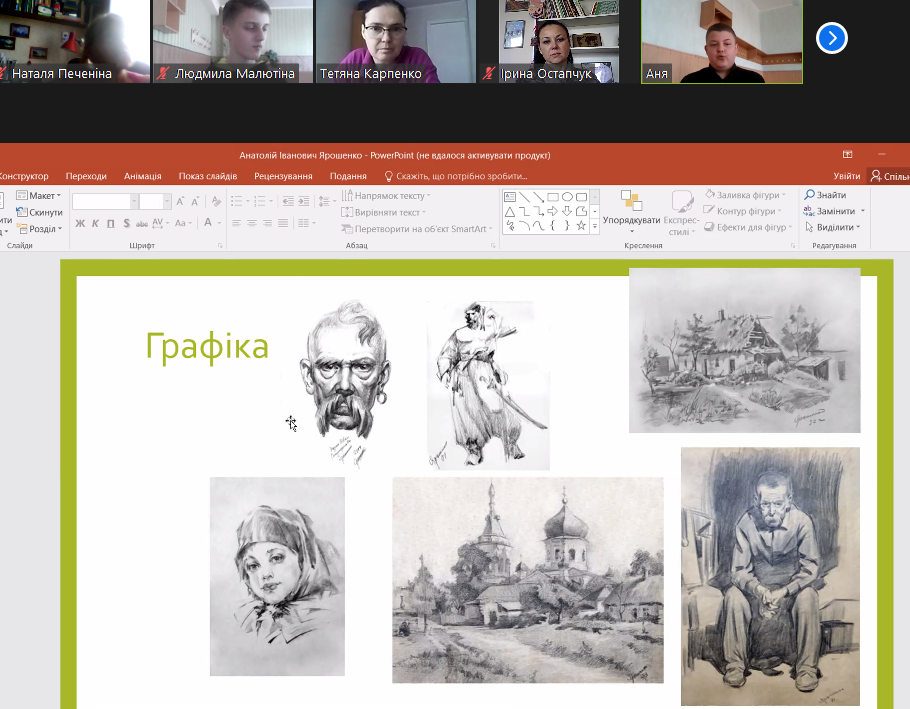Select the left brace shape
910x709 pixels.
552,226
